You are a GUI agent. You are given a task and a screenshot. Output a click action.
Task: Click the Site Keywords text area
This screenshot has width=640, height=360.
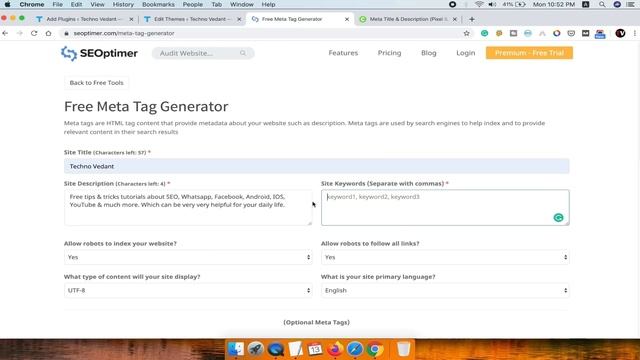click(445, 207)
